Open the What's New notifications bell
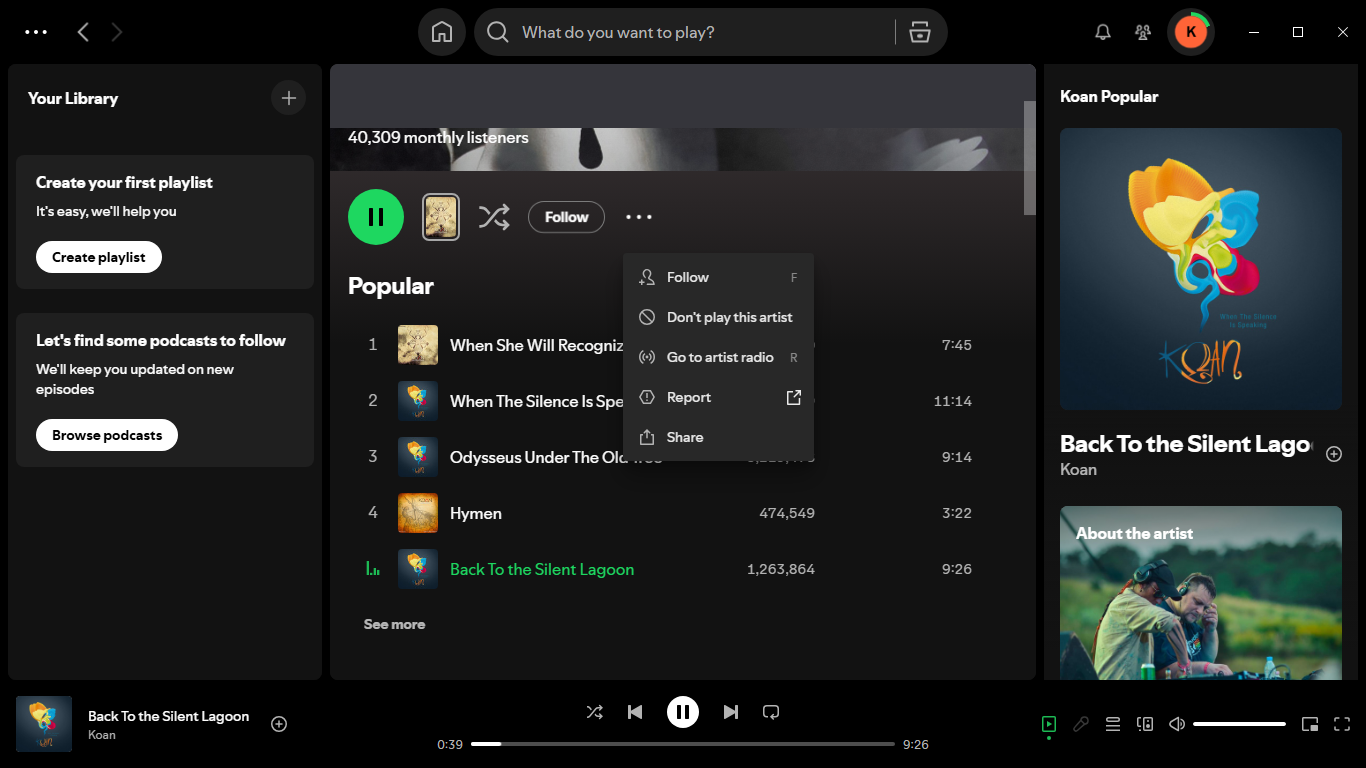1366x768 pixels. pyautogui.click(x=1103, y=32)
